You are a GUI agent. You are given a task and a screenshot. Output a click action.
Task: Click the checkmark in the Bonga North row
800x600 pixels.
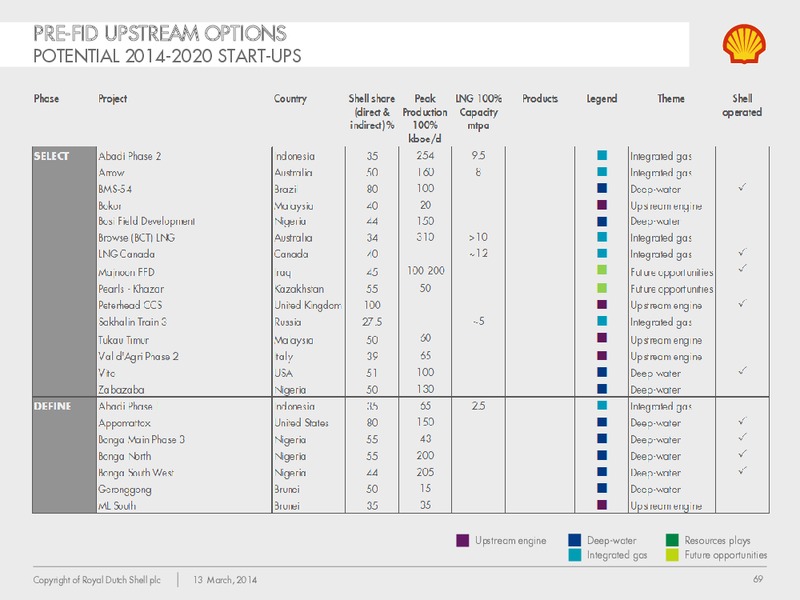point(742,454)
